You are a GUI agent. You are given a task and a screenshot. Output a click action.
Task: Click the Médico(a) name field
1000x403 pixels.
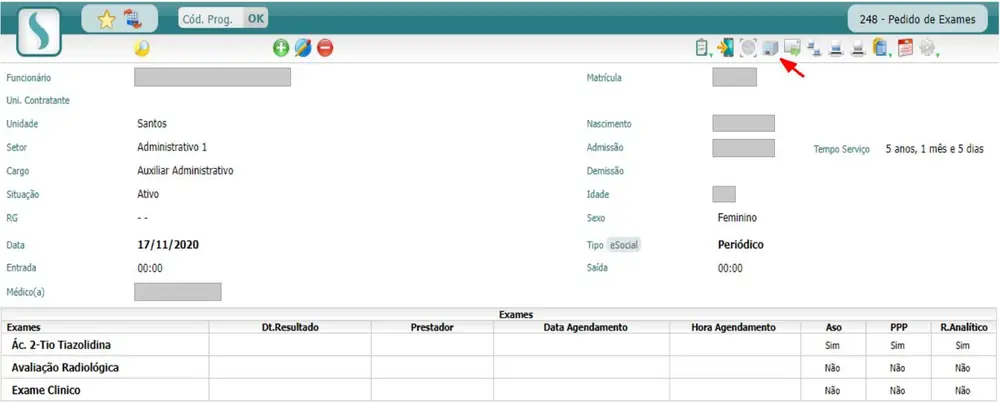(177, 292)
